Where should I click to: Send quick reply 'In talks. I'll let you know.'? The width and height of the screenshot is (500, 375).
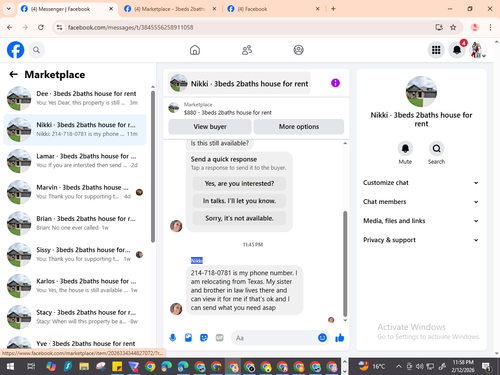239,201
